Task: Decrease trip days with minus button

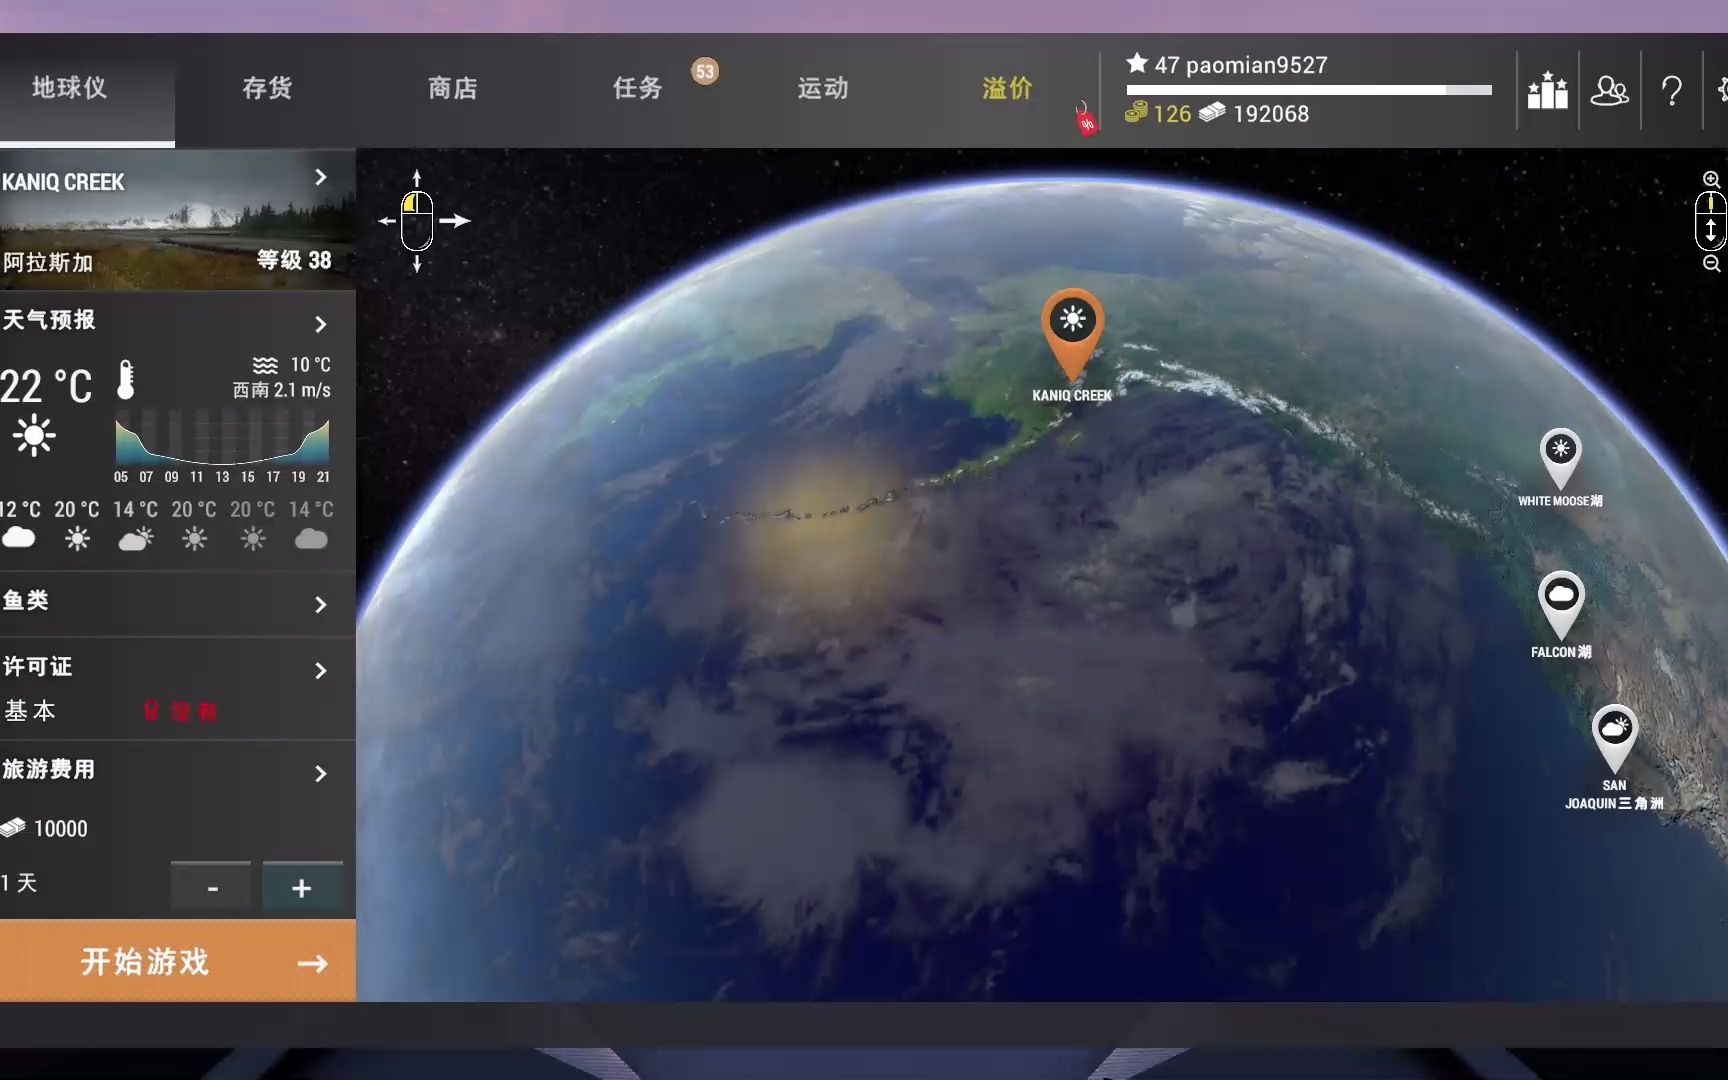Action: pos(211,887)
